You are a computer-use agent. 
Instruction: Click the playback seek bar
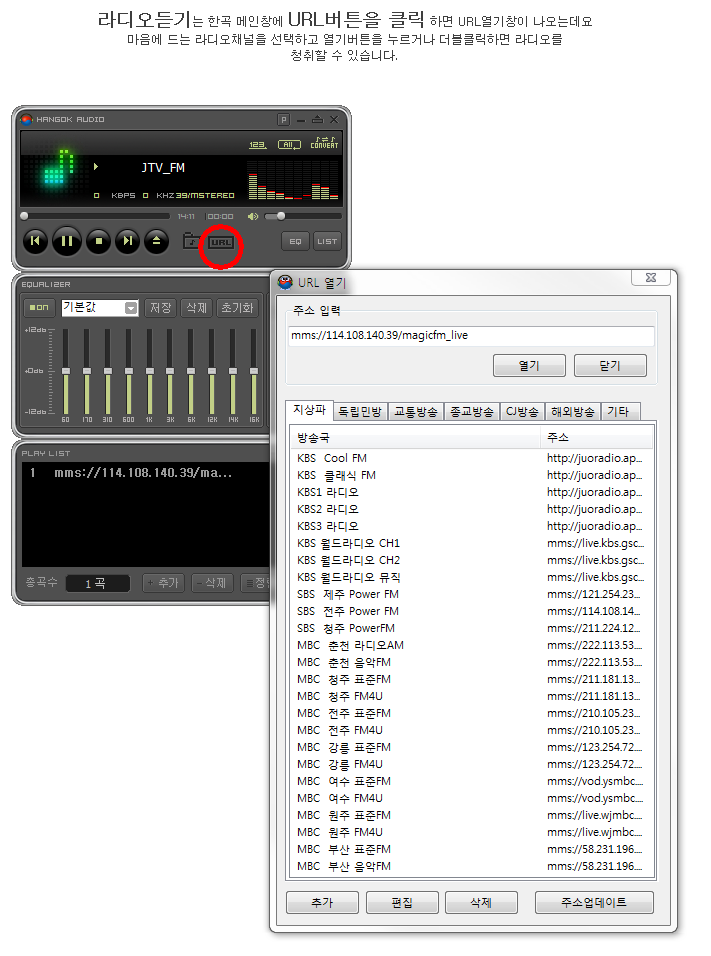click(96, 216)
